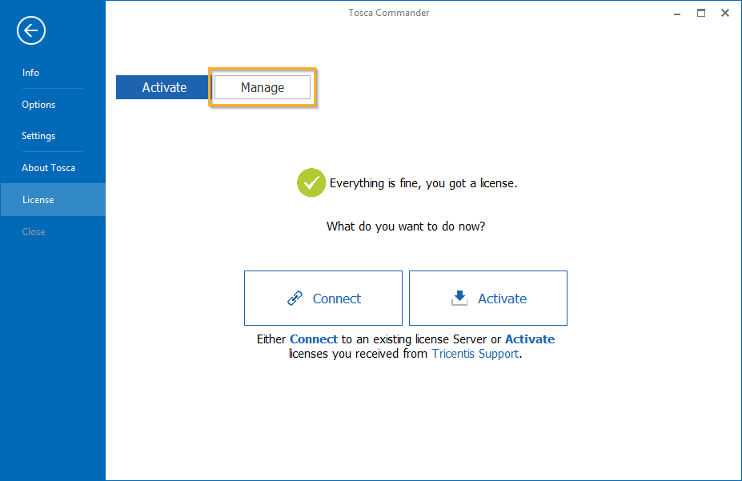
Task: Switch to the Activate tab
Action: pos(162,87)
